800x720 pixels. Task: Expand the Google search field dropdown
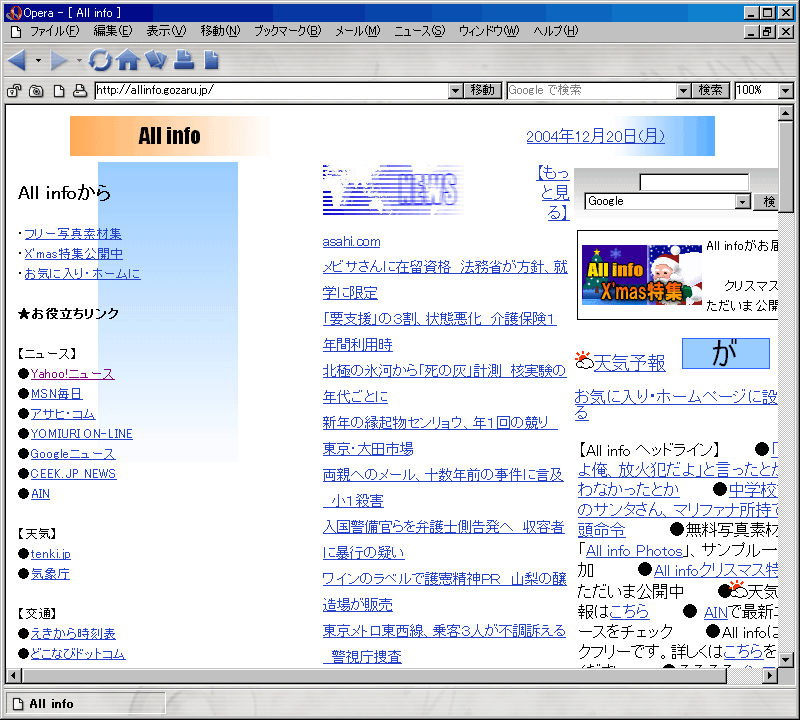pos(683,91)
